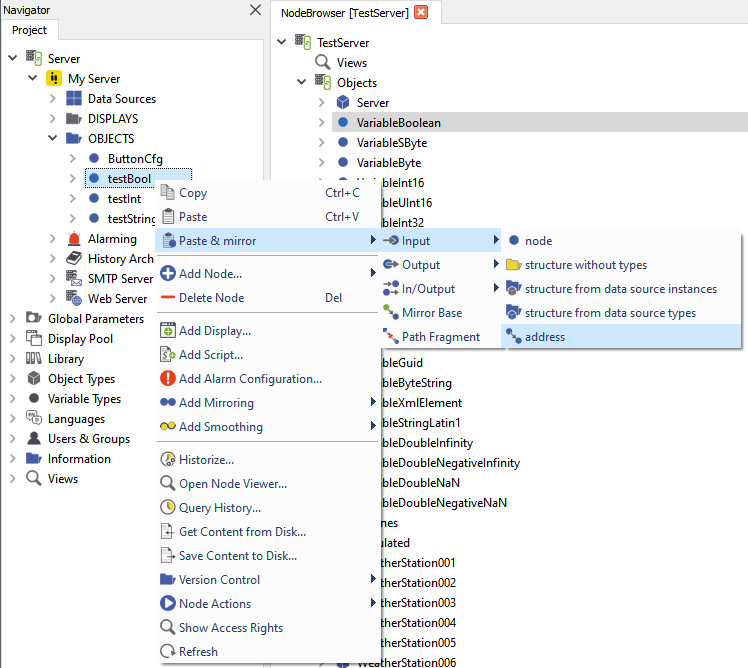Select the NodeBrowser [TestServer] tab
This screenshot has height=668, width=748.
344,13
